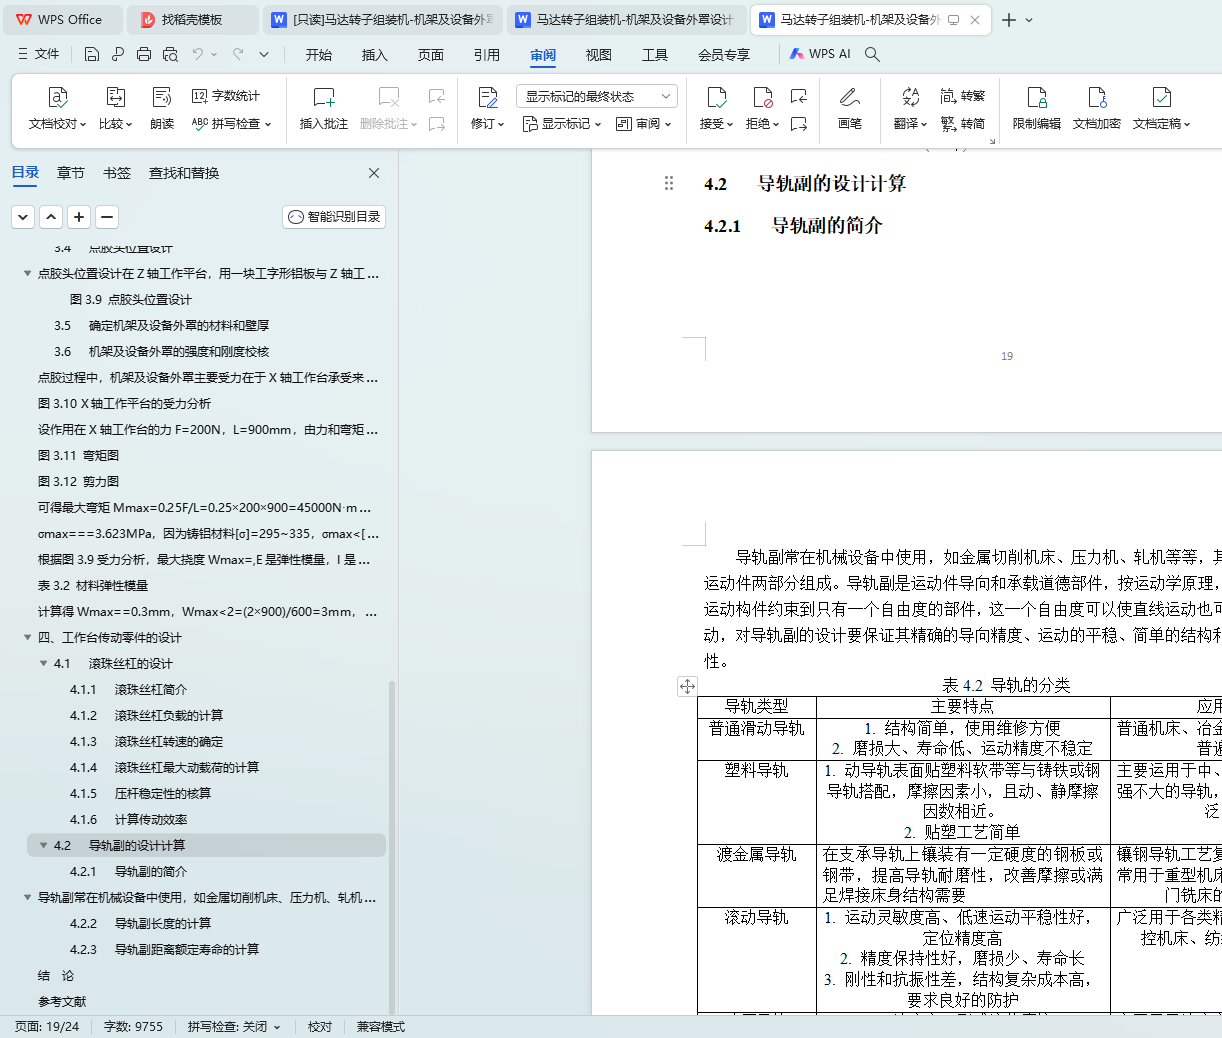Click the 翻译 translate icon
The height and width of the screenshot is (1038, 1222).
pos(910,97)
